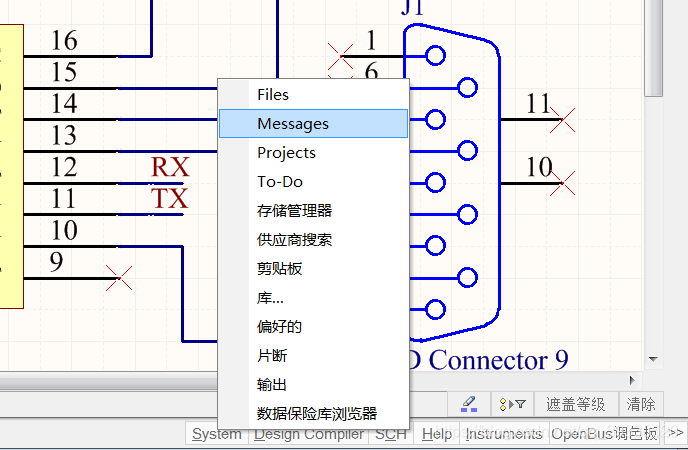
Task: Click the D Connector 9 label
Action: pyautogui.click(x=489, y=361)
